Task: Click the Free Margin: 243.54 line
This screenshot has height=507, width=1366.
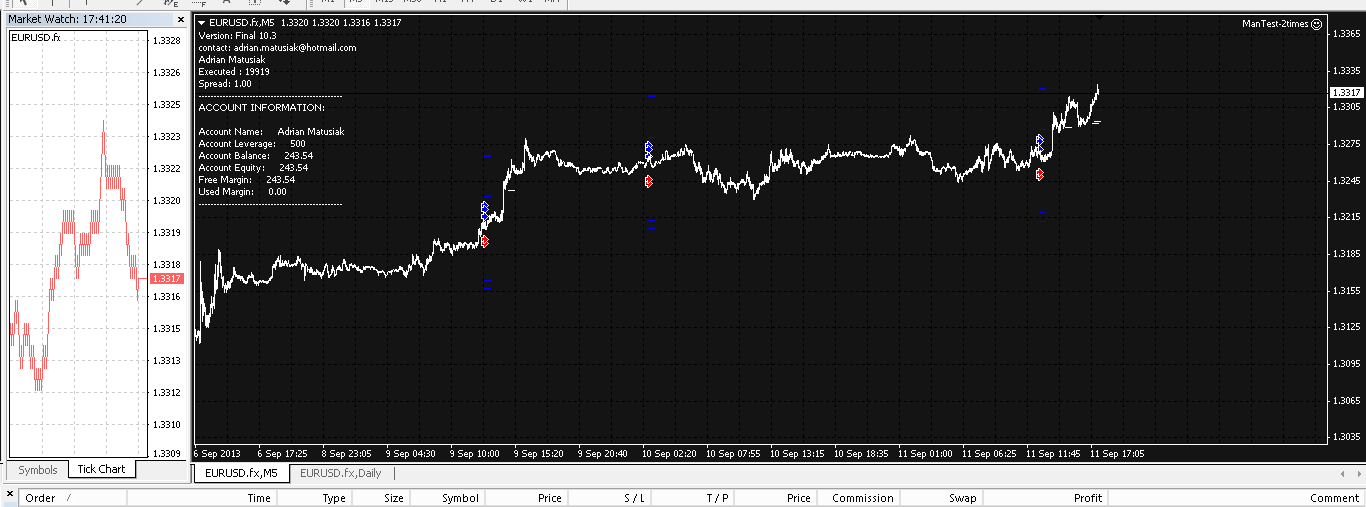Action: 247,179
